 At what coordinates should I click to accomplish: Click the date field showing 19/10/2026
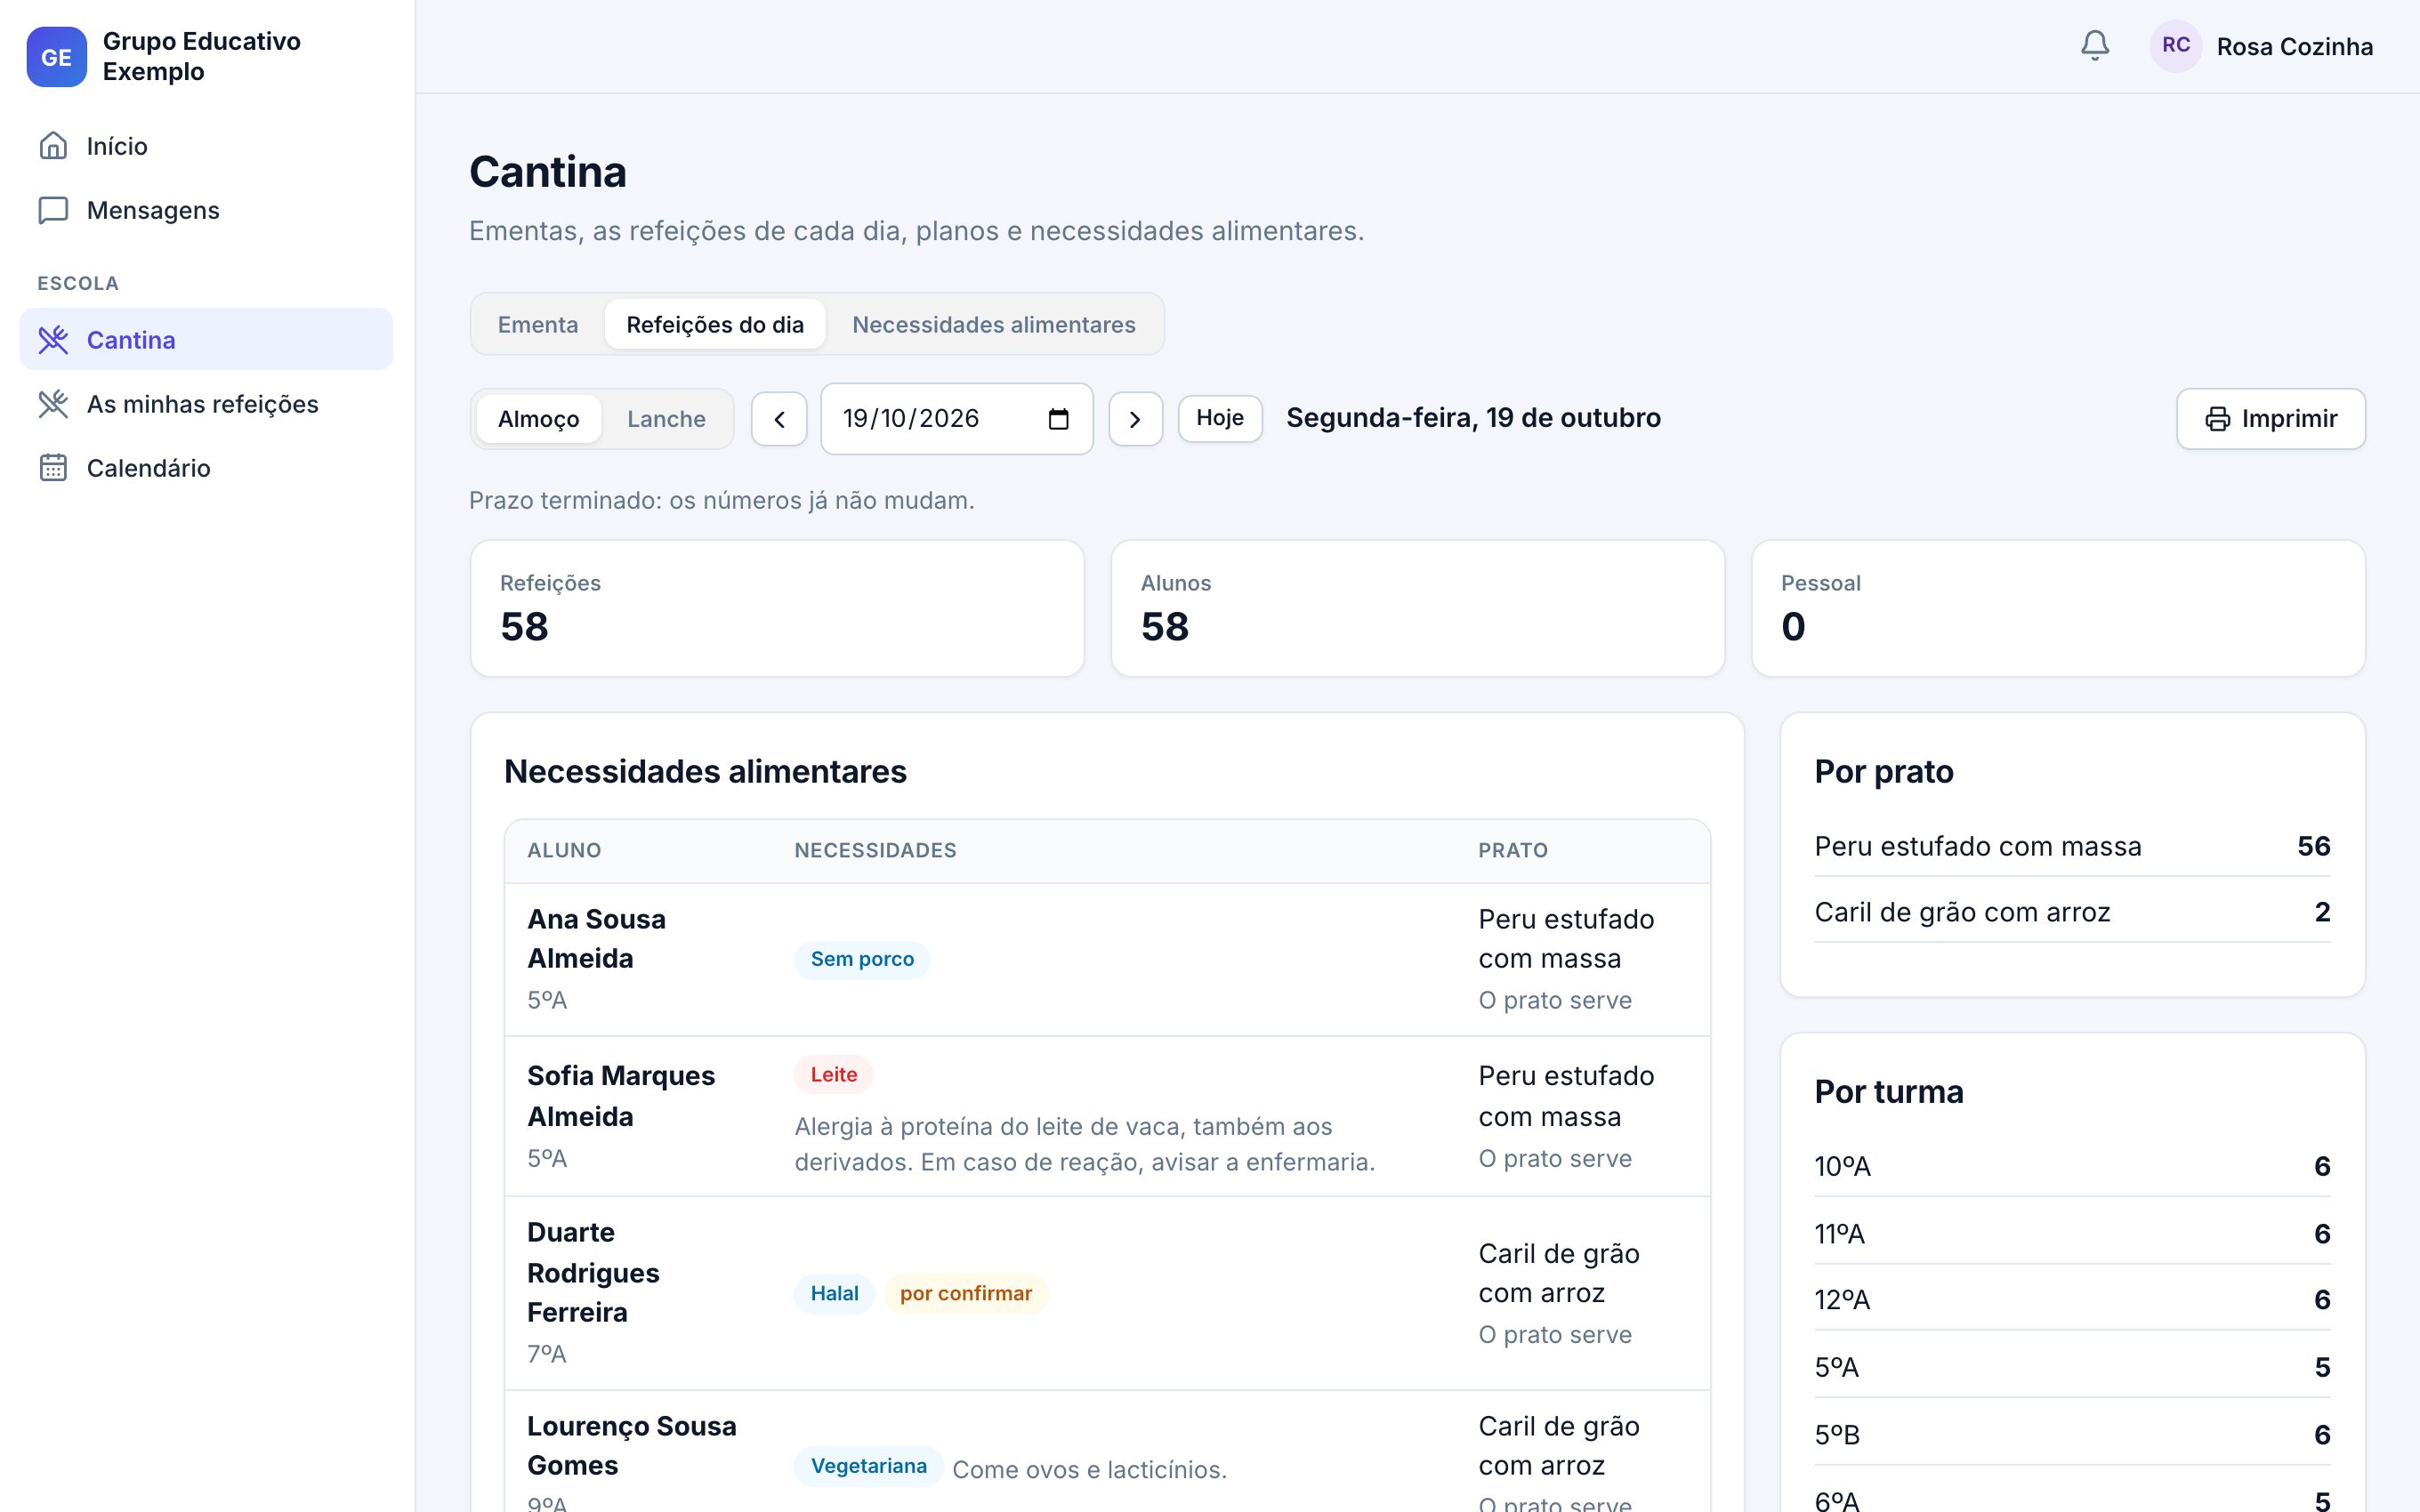click(956, 419)
